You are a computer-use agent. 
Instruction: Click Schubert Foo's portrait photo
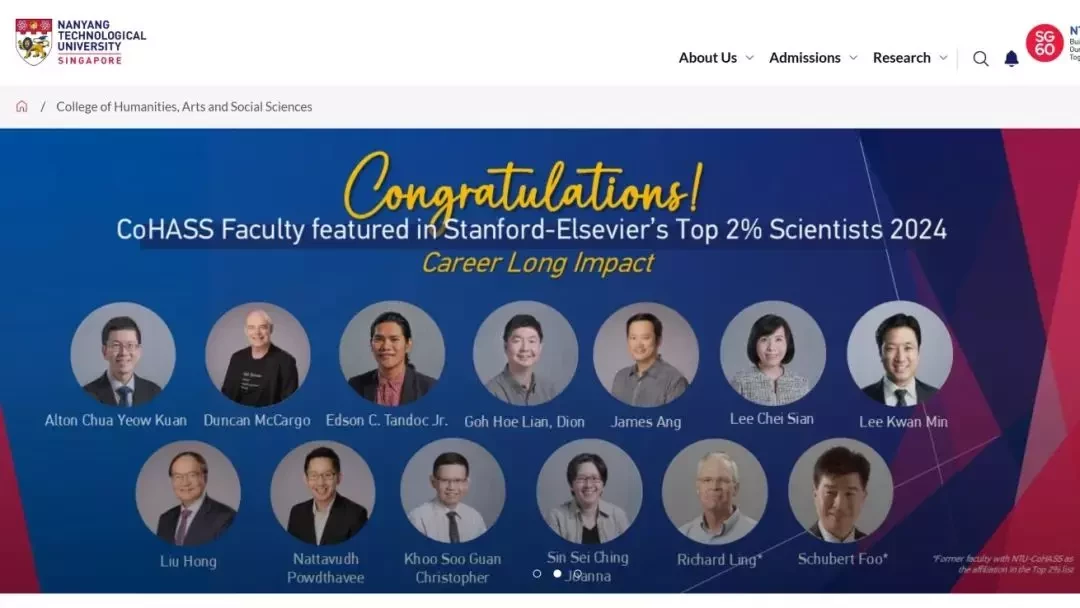[841, 491]
